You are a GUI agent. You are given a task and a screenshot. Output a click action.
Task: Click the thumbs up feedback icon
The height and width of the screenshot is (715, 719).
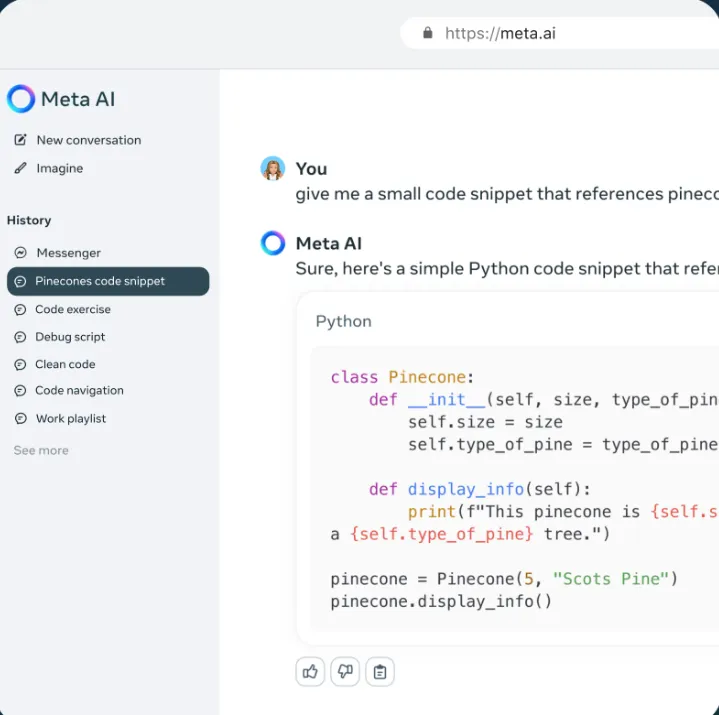pyautogui.click(x=310, y=672)
